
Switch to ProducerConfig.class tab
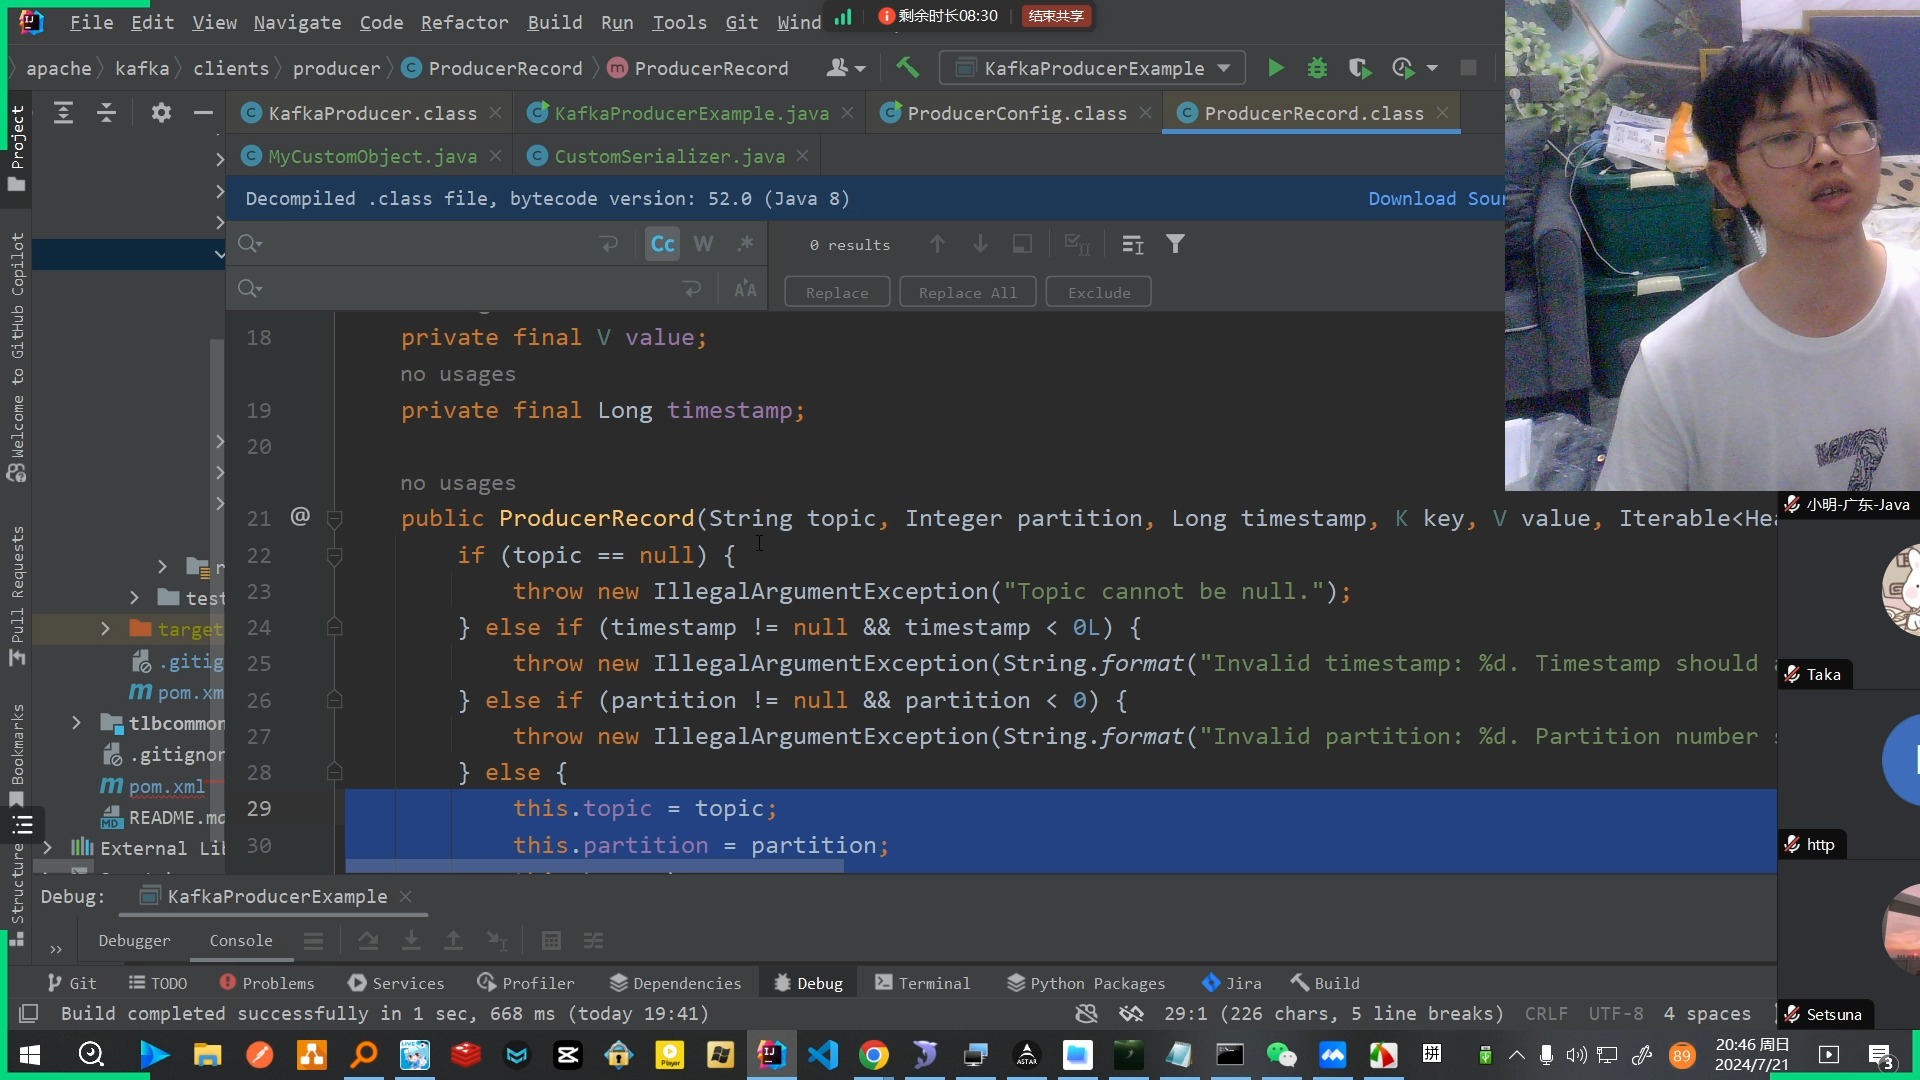click(x=1017, y=113)
